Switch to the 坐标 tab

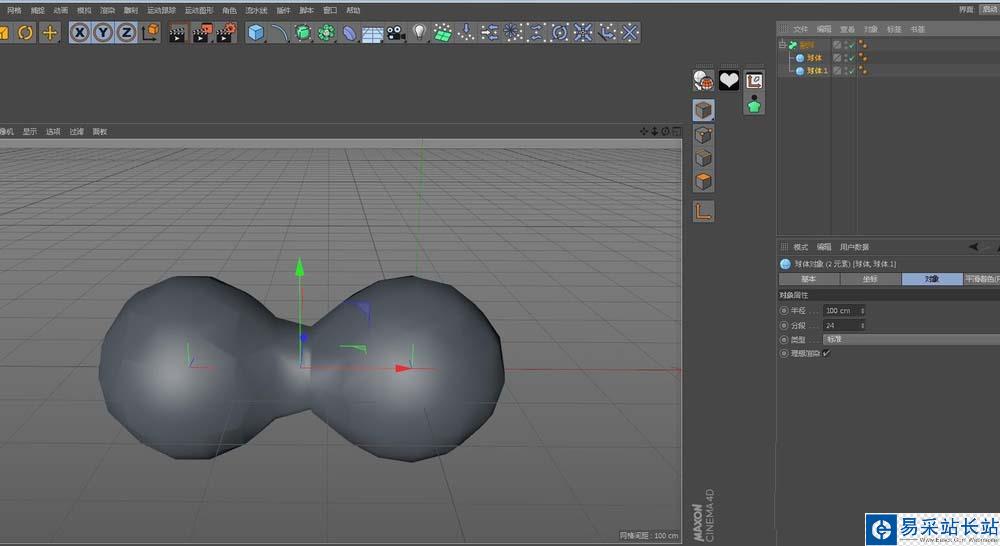[870, 279]
